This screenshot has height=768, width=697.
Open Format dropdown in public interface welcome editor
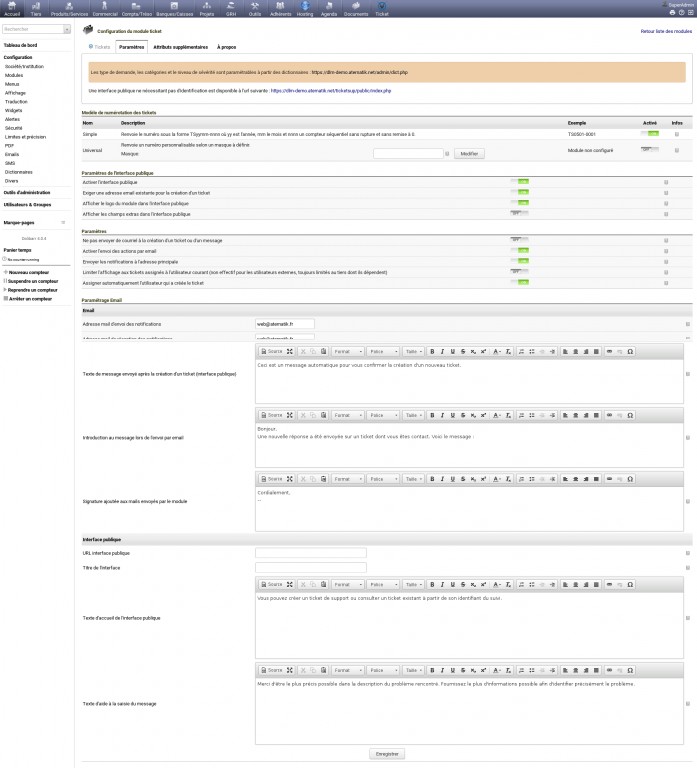click(x=348, y=584)
